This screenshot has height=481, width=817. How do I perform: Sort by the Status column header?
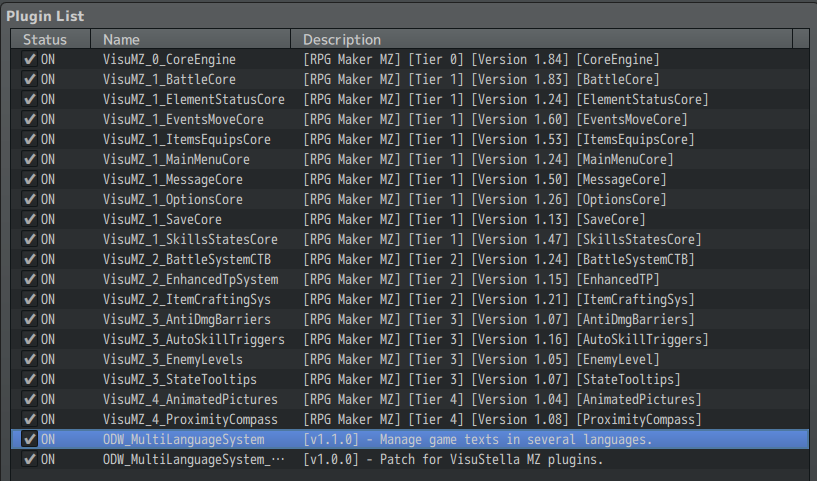51,39
